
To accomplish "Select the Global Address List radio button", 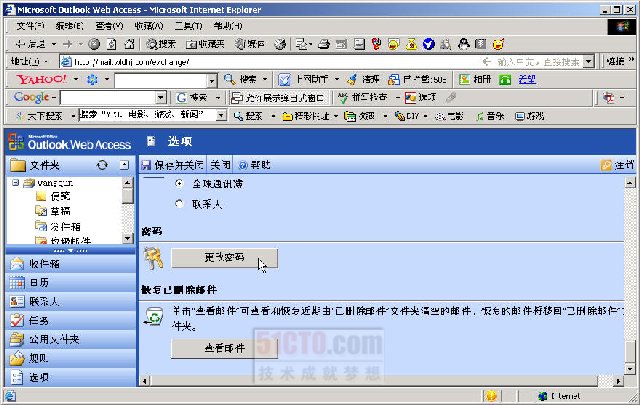I will click(180, 185).
